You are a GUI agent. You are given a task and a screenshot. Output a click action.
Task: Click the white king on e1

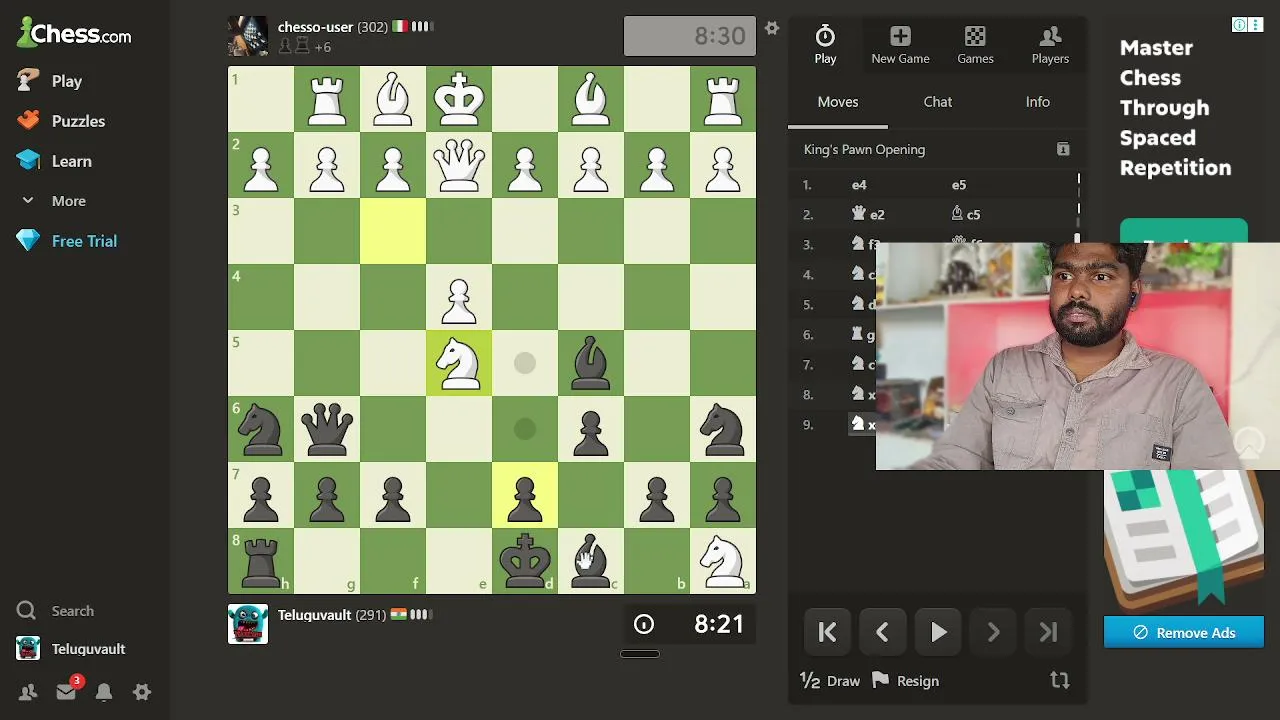point(459,99)
